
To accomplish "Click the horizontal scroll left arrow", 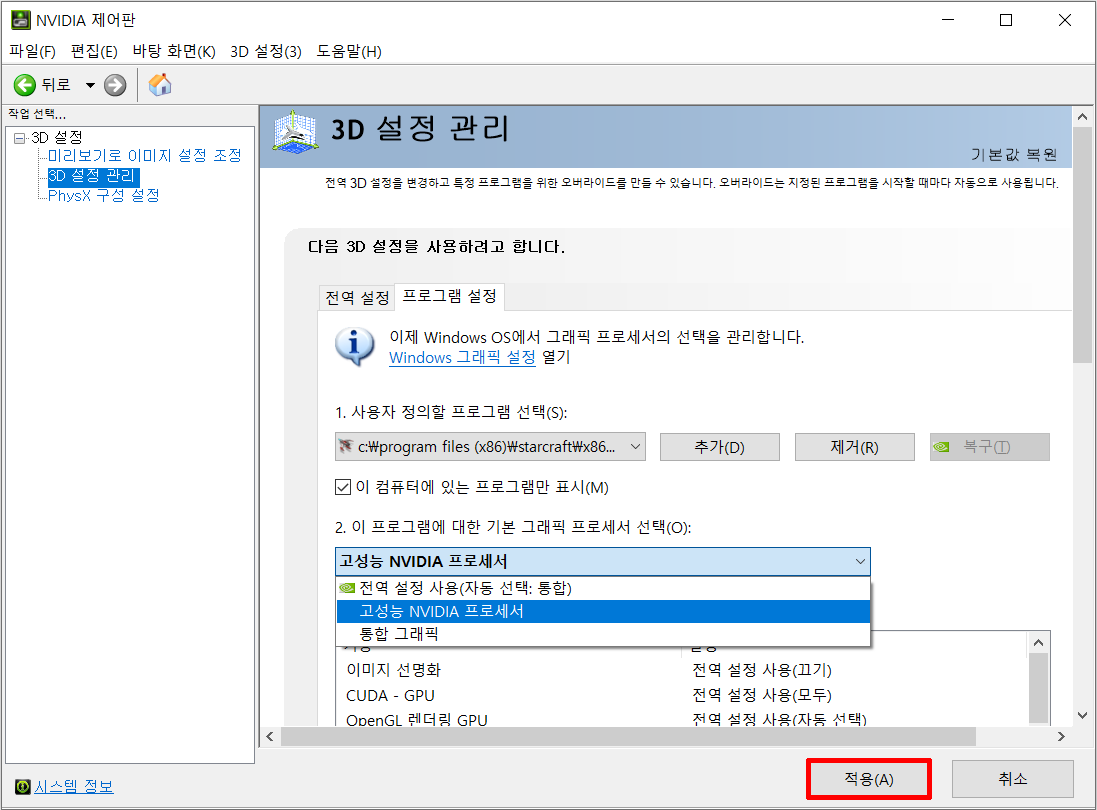I will (270, 737).
